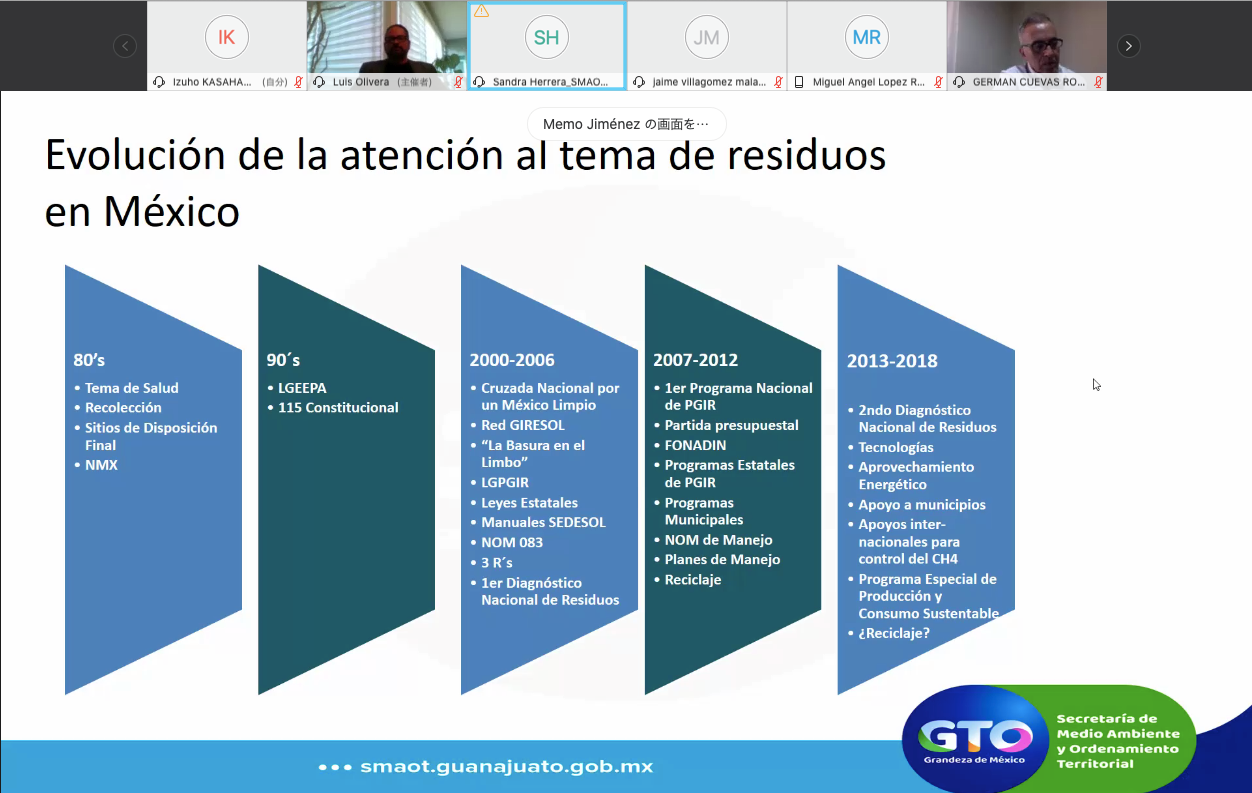Click the 'LGPGIR' bullet
Screen dimensions: 1252x793
click(x=505, y=482)
